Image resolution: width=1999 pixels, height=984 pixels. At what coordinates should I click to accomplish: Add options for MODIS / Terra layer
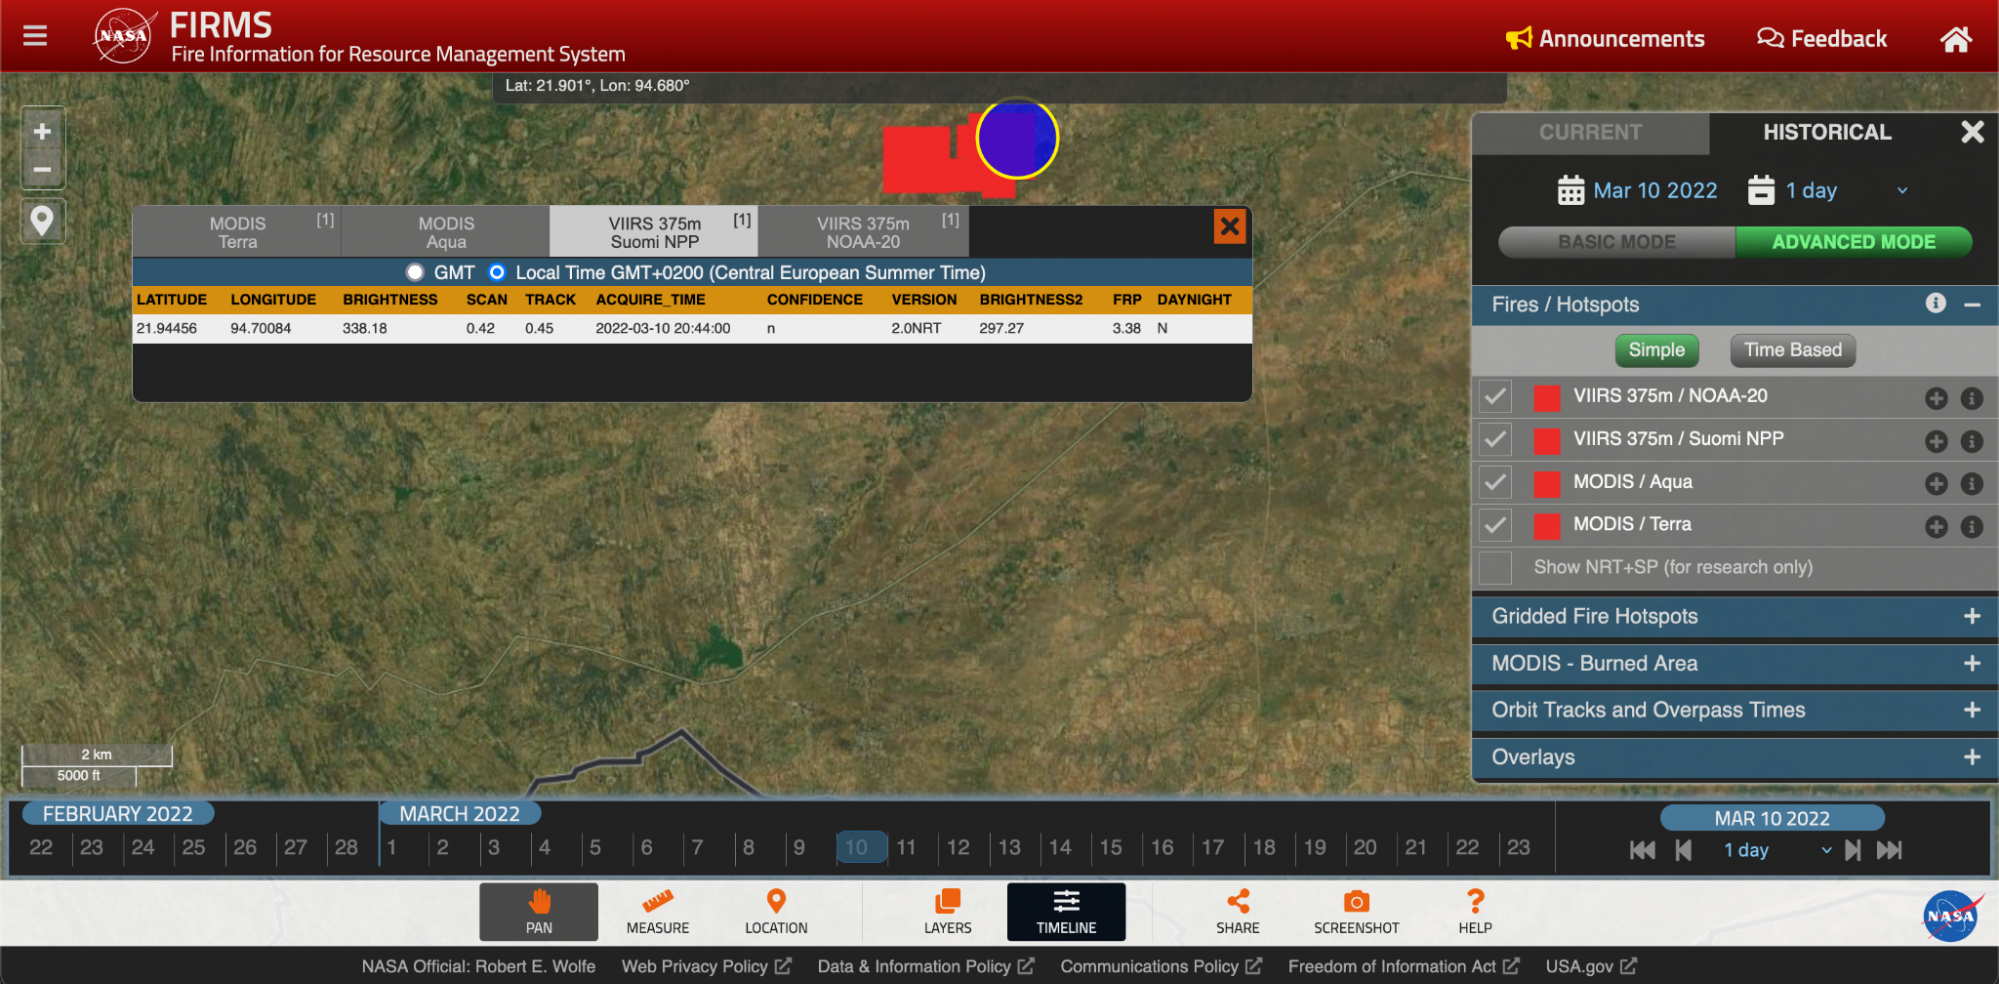tap(1936, 527)
